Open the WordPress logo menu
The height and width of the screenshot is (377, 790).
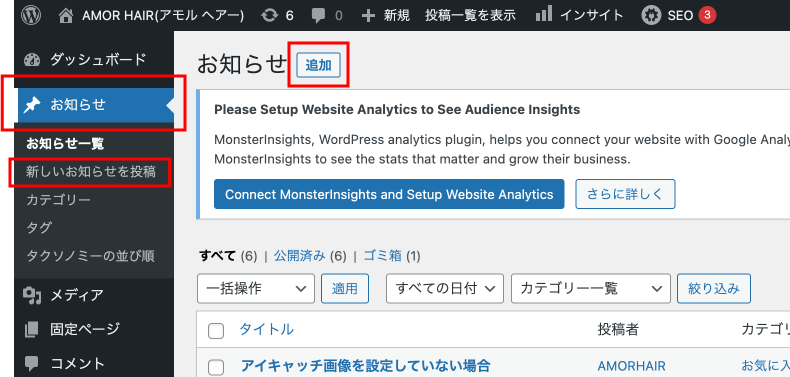coord(31,15)
